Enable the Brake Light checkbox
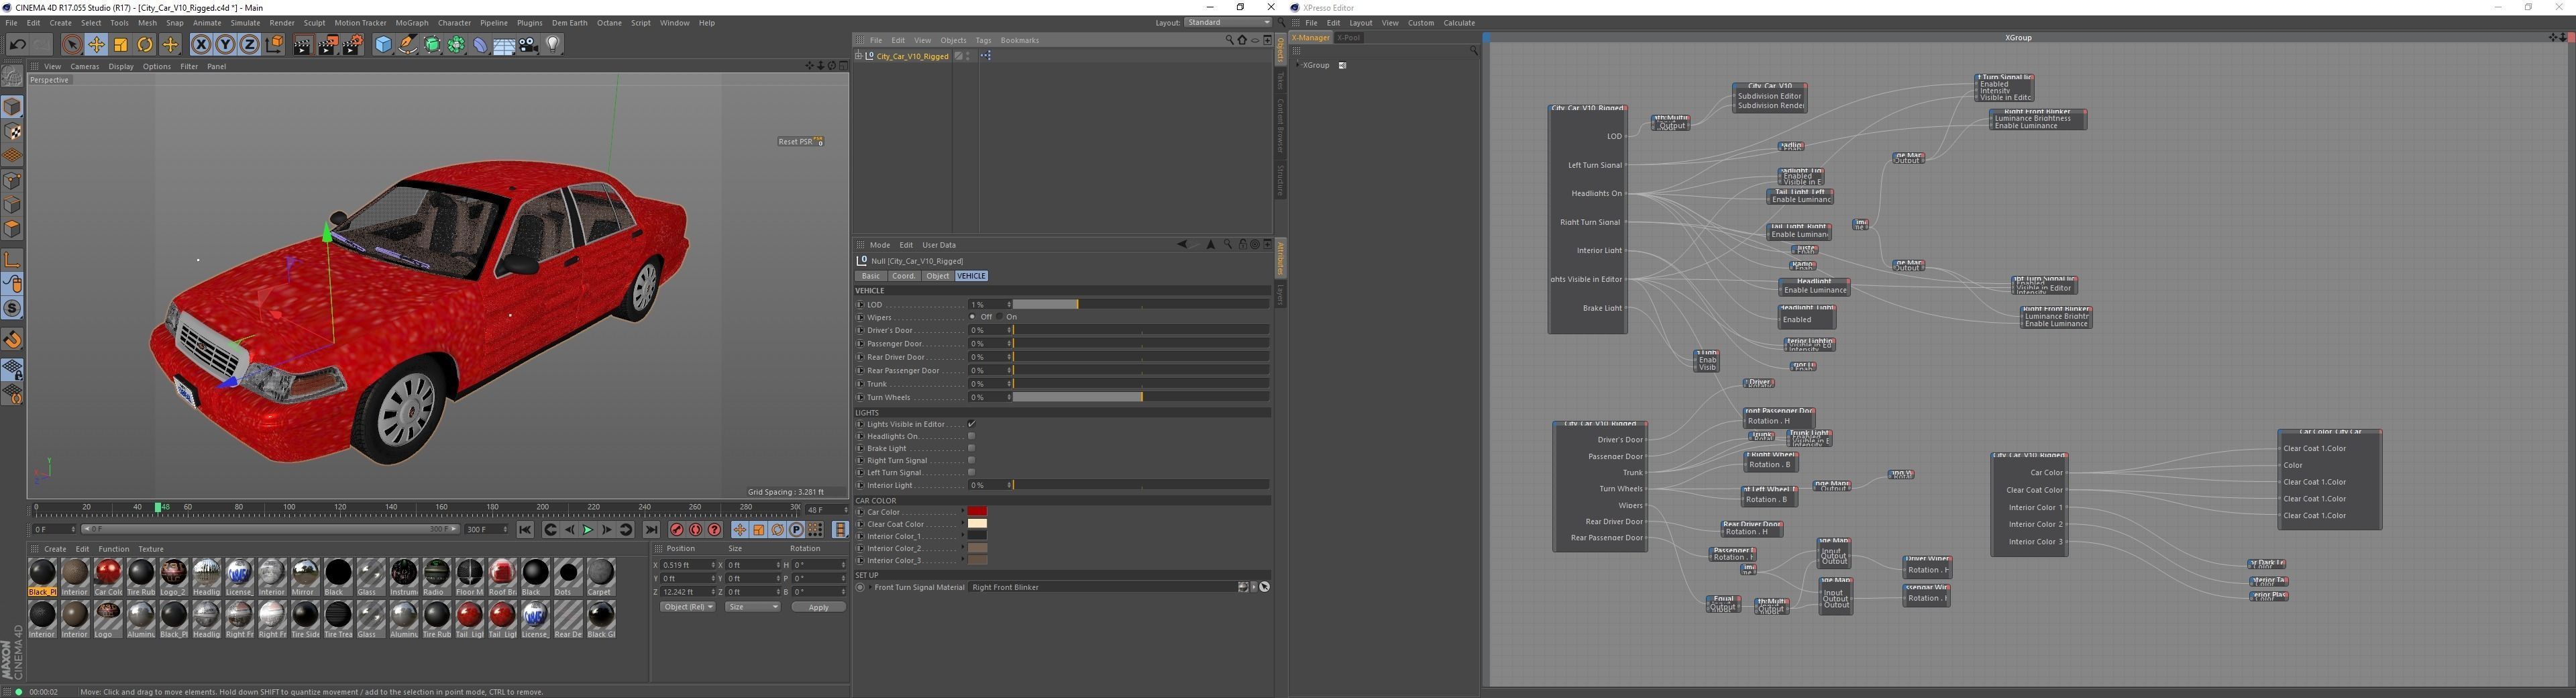Image resolution: width=2576 pixels, height=698 pixels. click(971, 448)
